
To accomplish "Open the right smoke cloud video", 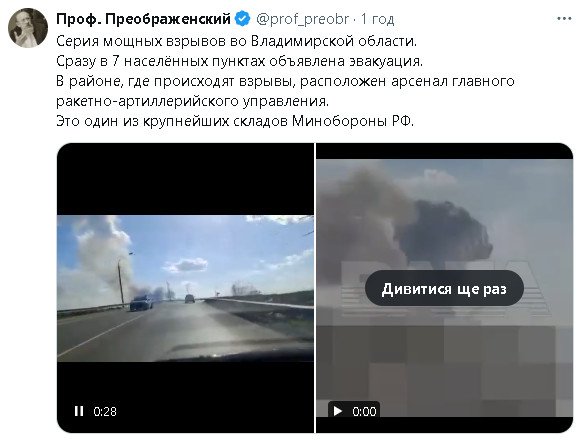I will [x=444, y=288].
